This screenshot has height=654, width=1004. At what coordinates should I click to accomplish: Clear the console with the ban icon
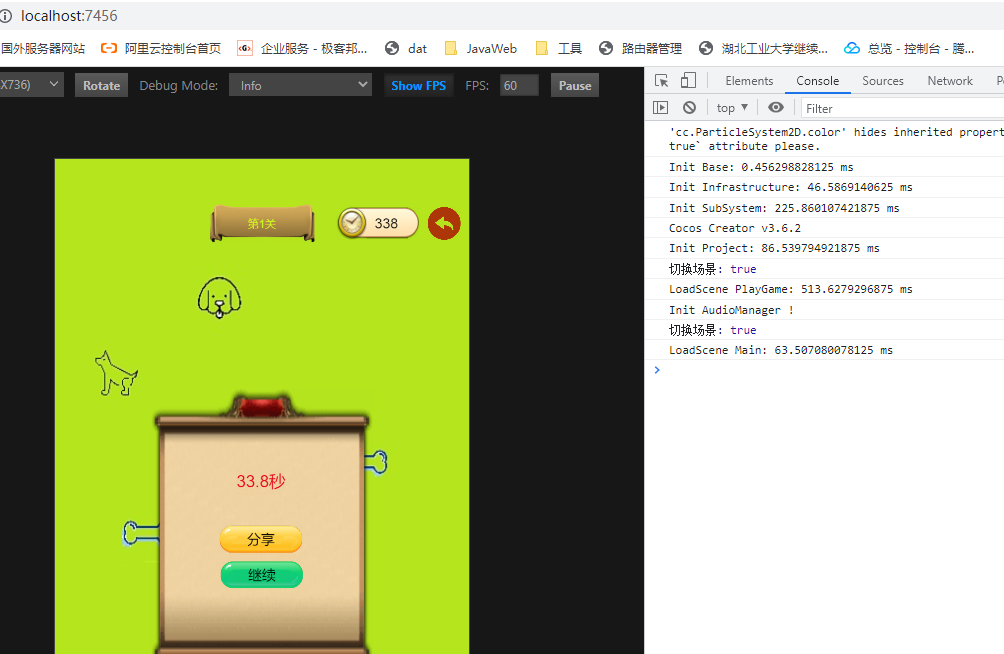click(689, 108)
